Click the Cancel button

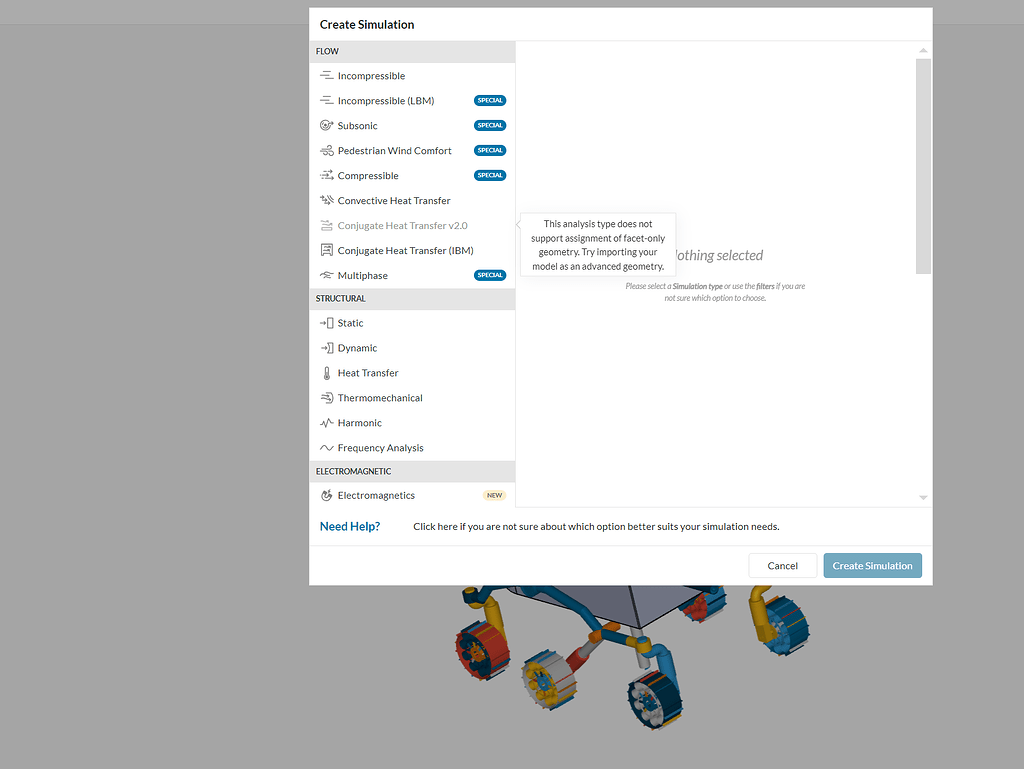782,565
